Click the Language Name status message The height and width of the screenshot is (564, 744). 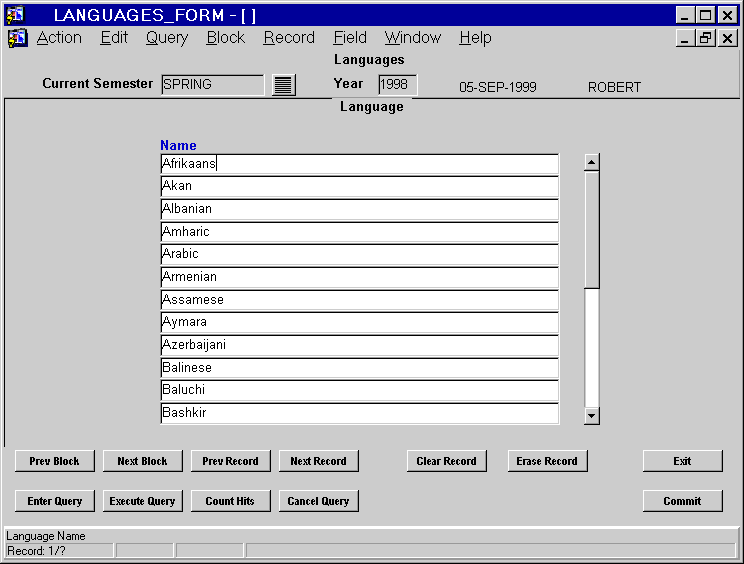click(46, 536)
